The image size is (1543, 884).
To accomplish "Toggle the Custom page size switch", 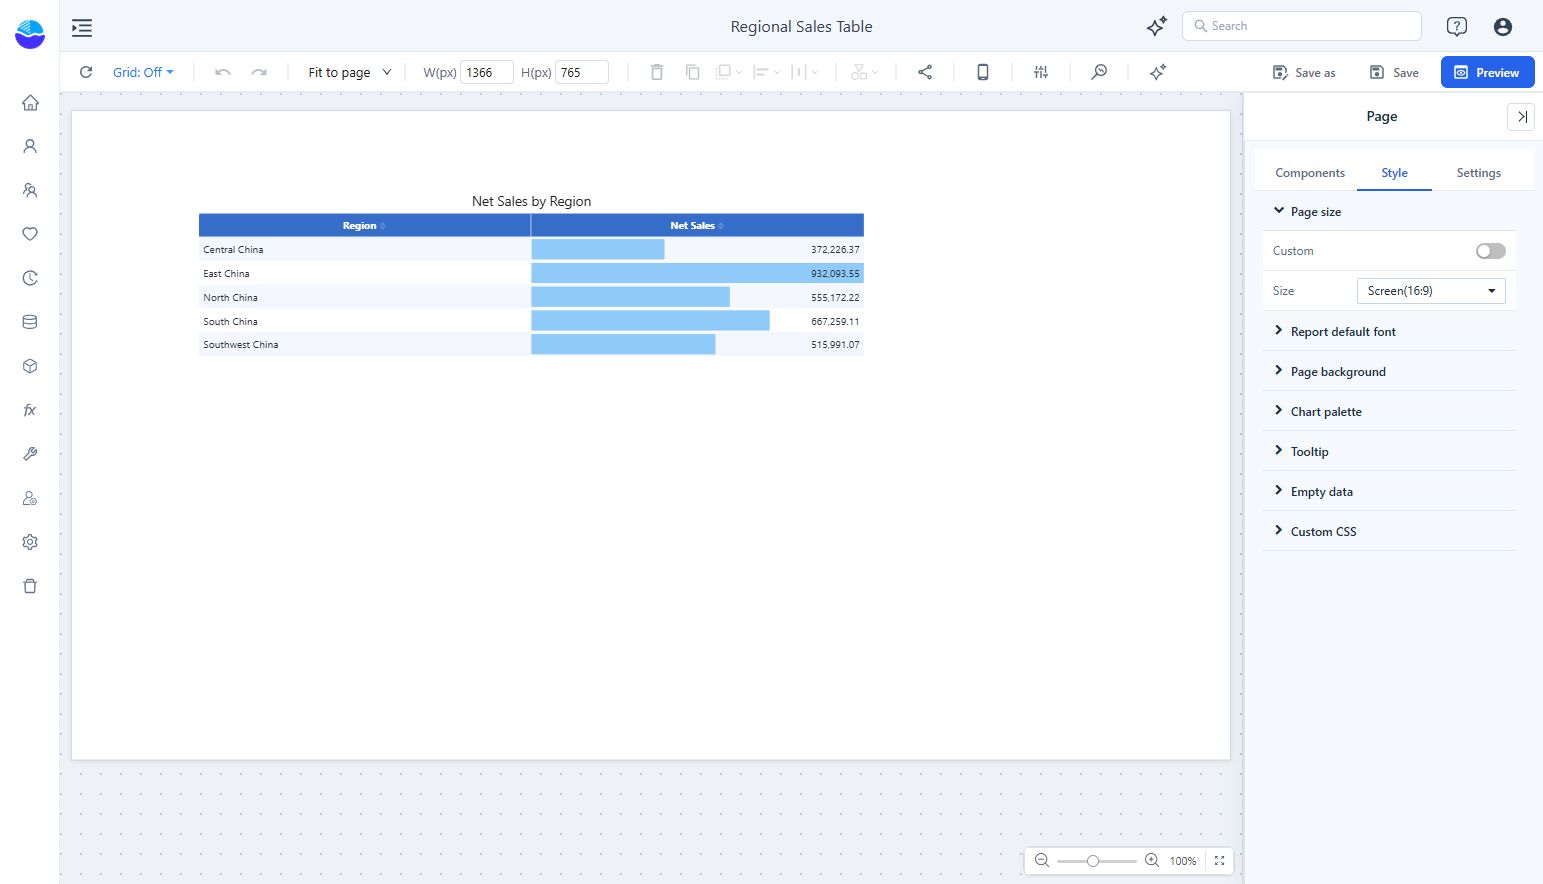I will (x=1490, y=251).
